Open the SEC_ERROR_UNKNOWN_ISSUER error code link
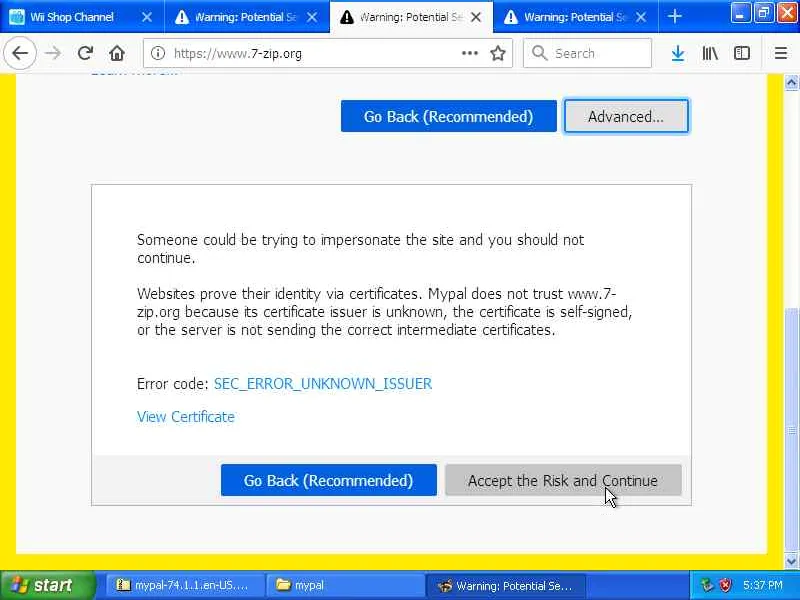 pyautogui.click(x=322, y=384)
